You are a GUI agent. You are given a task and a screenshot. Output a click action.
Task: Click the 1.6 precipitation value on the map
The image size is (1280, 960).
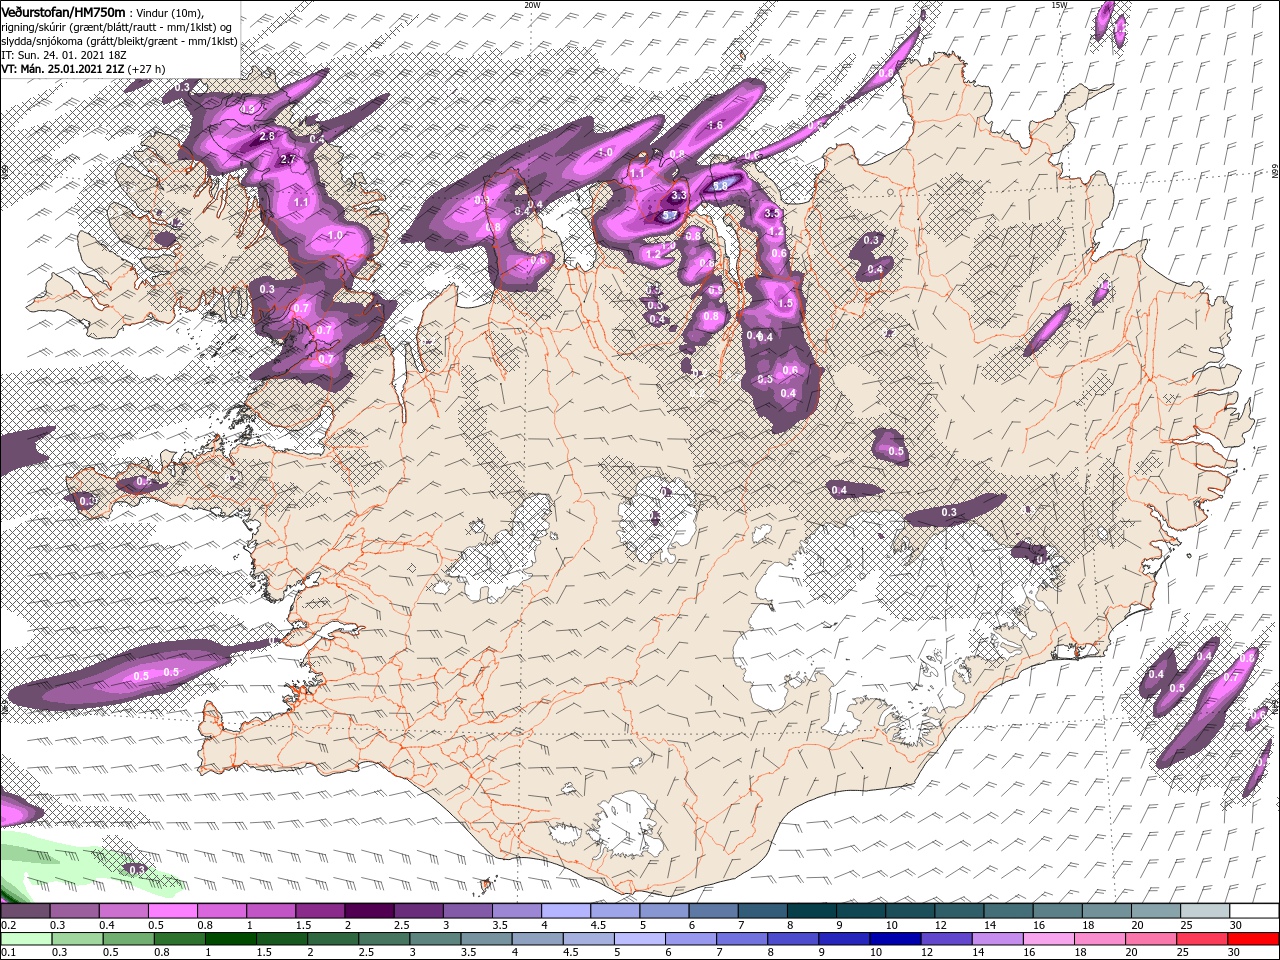715,125
